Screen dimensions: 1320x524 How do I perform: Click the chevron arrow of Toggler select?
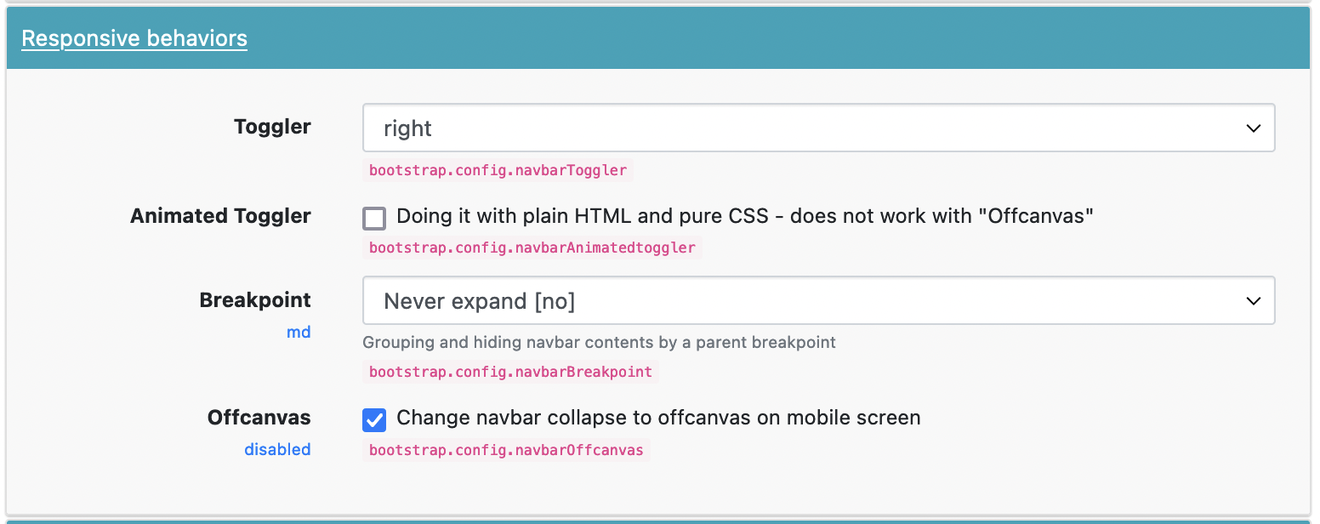pos(1253,128)
